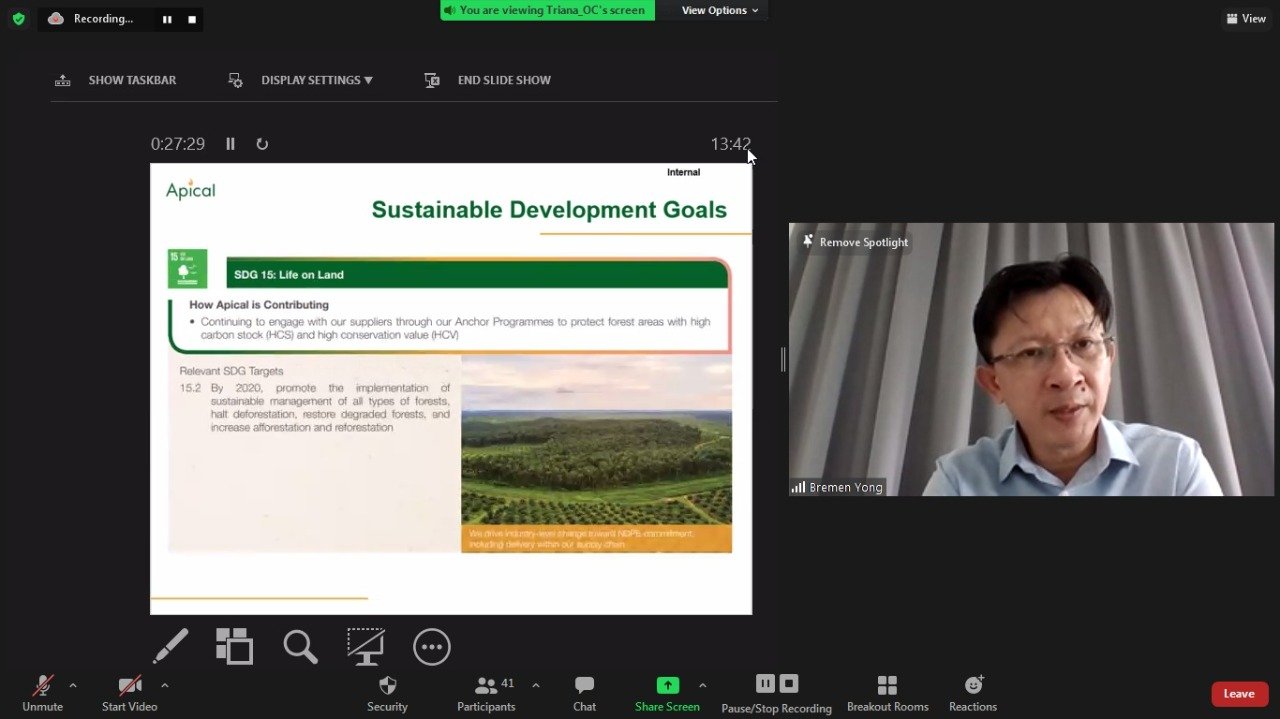Unmute the microphone
Image resolution: width=1280 pixels, height=719 pixels.
43,694
